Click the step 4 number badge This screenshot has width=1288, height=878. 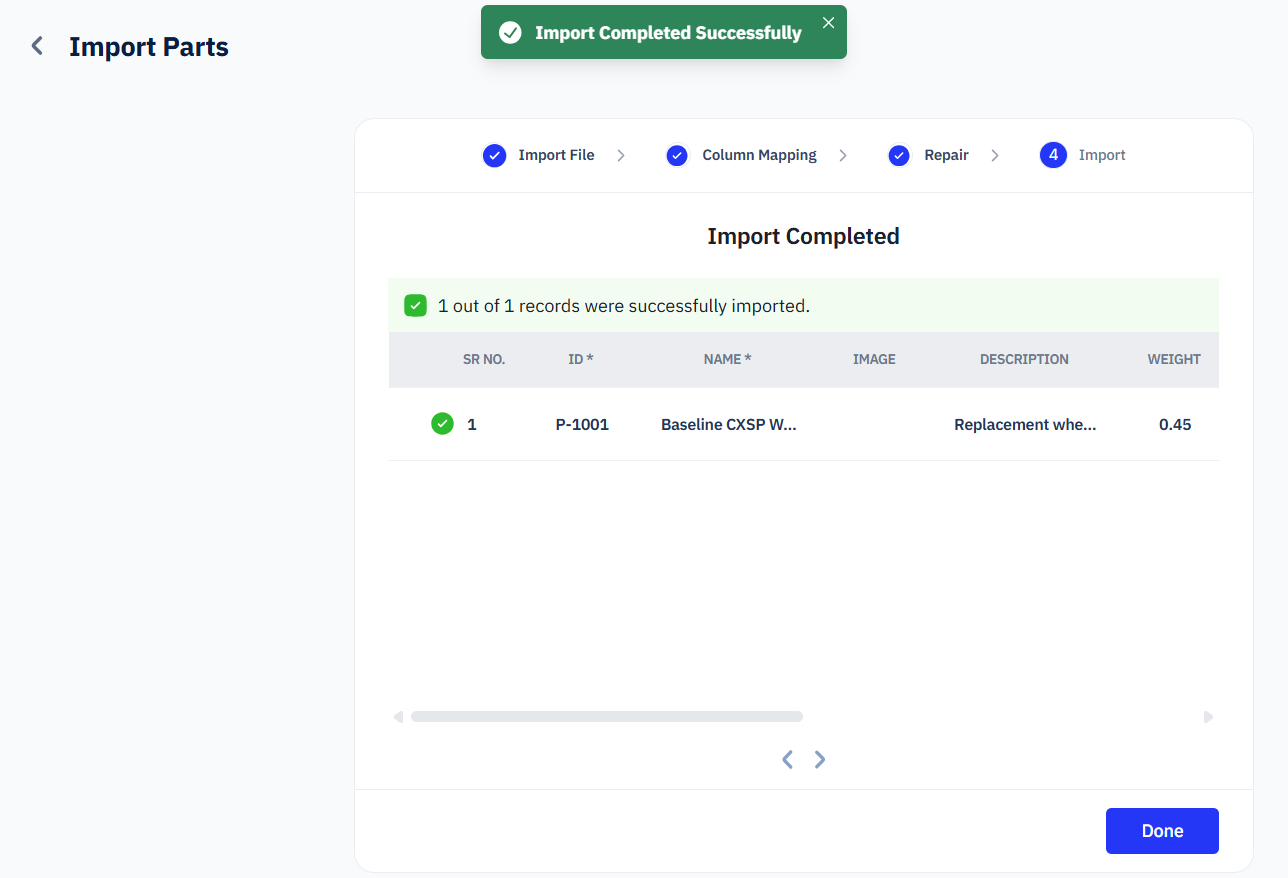pos(1053,155)
